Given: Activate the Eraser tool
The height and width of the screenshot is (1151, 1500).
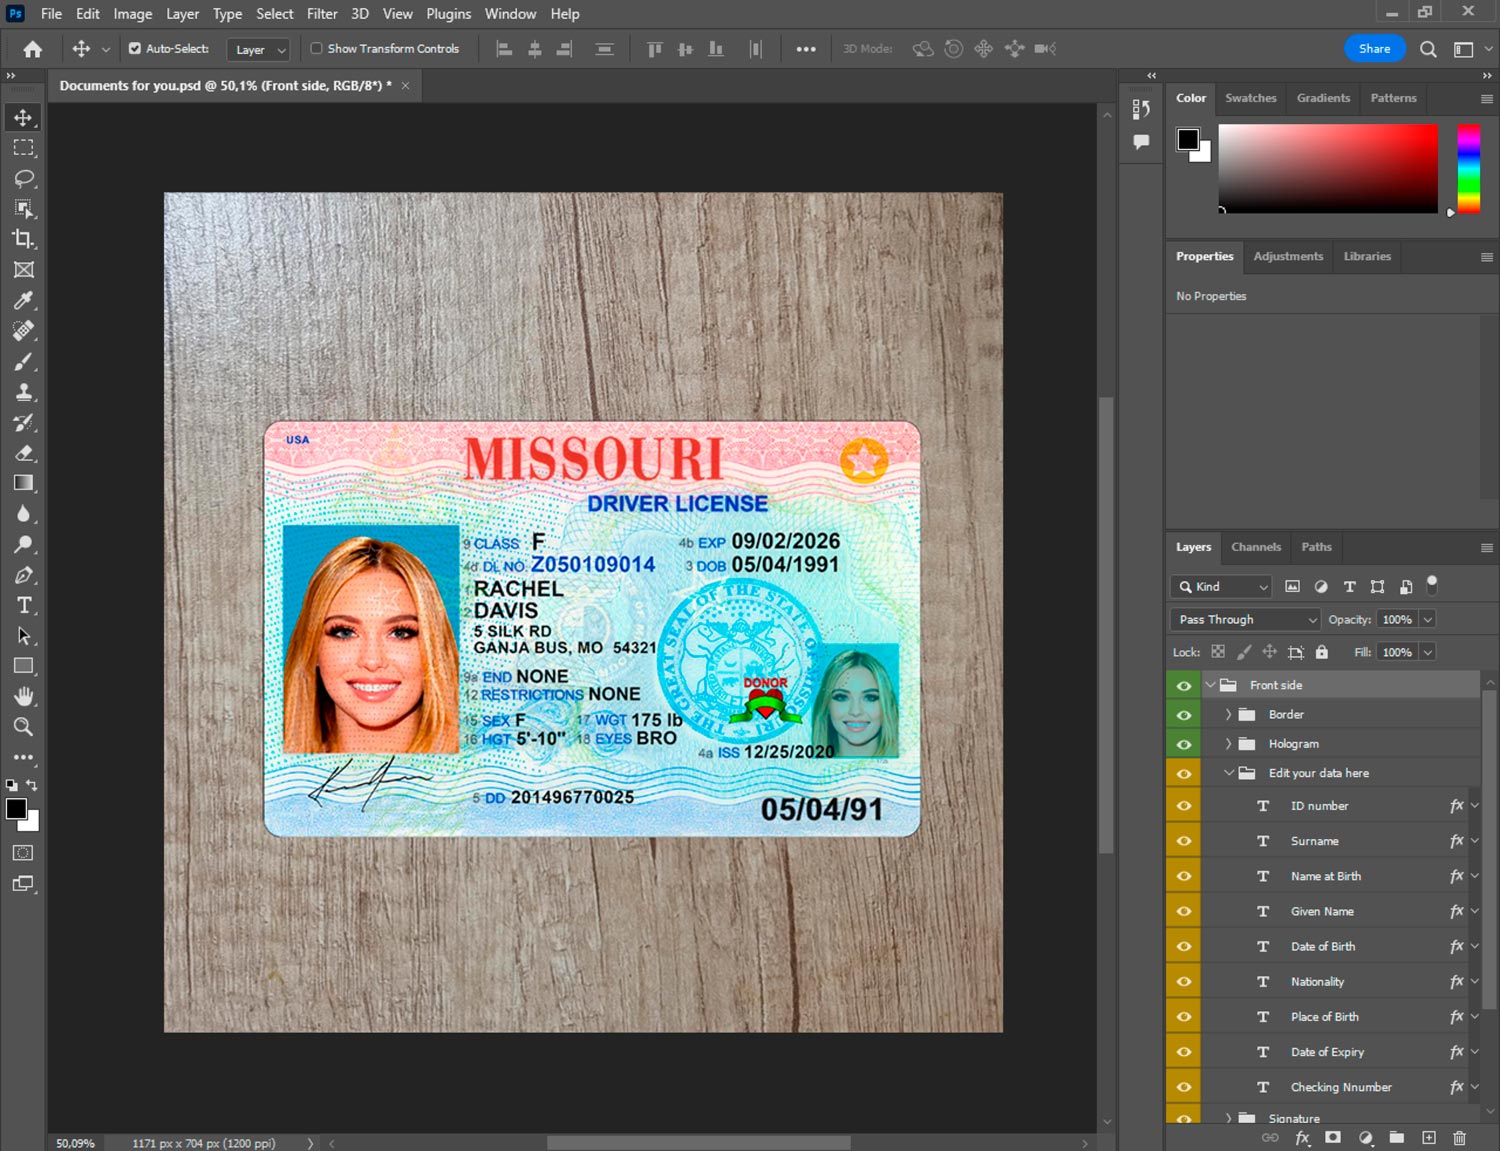Looking at the screenshot, I should [24, 453].
